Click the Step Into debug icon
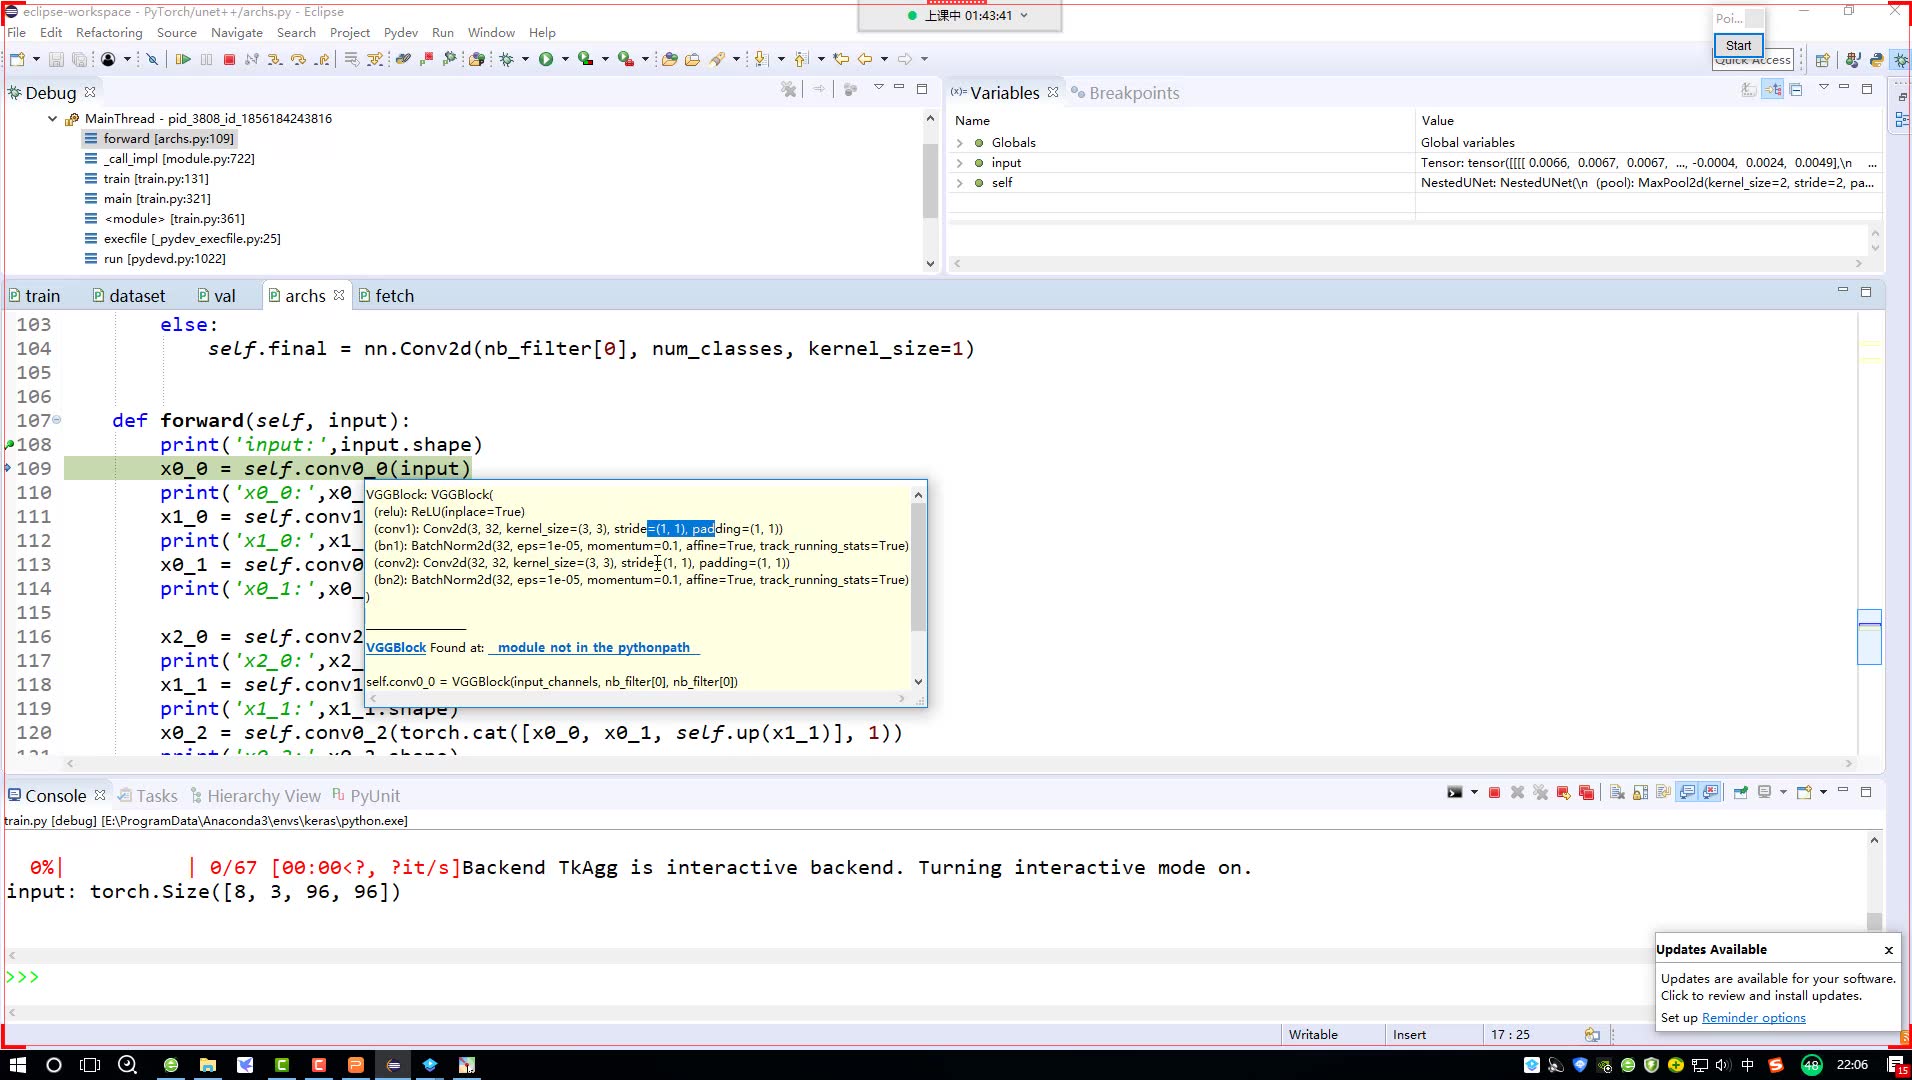 point(275,60)
